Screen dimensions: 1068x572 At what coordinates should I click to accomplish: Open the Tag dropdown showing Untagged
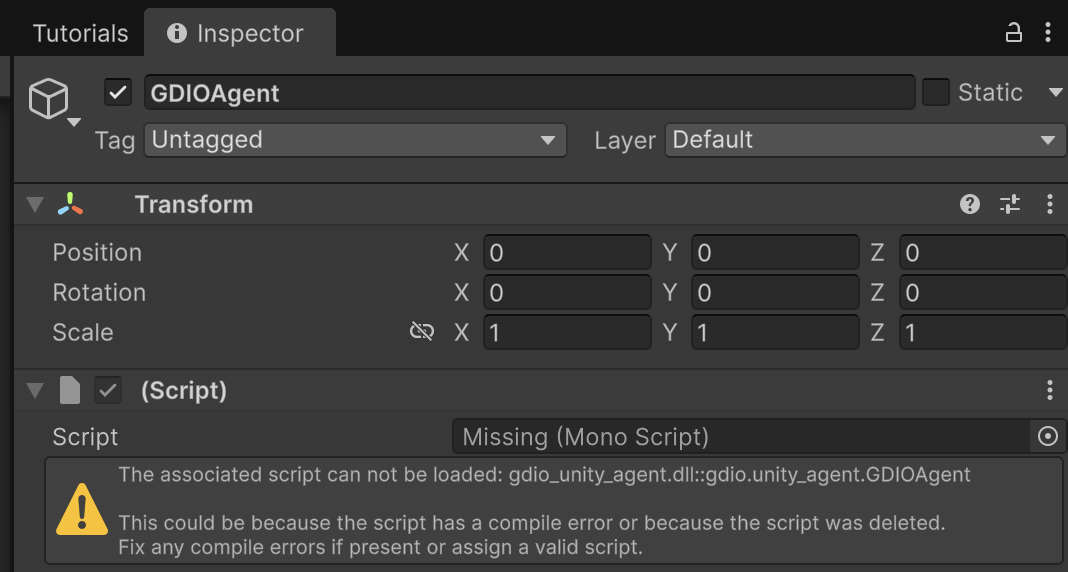pos(356,140)
